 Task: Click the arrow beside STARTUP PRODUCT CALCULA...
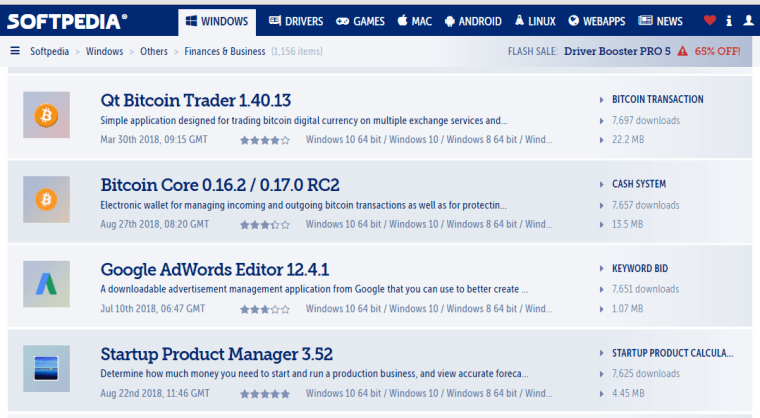pyautogui.click(x=602, y=353)
